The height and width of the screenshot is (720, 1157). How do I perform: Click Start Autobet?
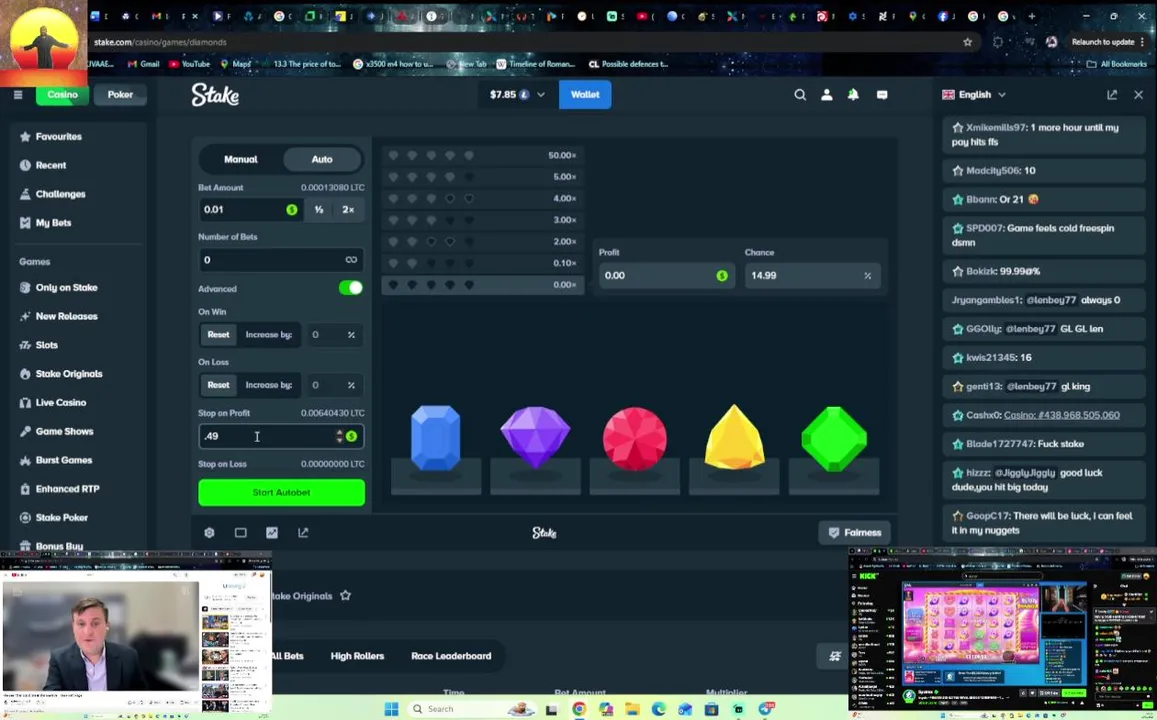[281, 492]
